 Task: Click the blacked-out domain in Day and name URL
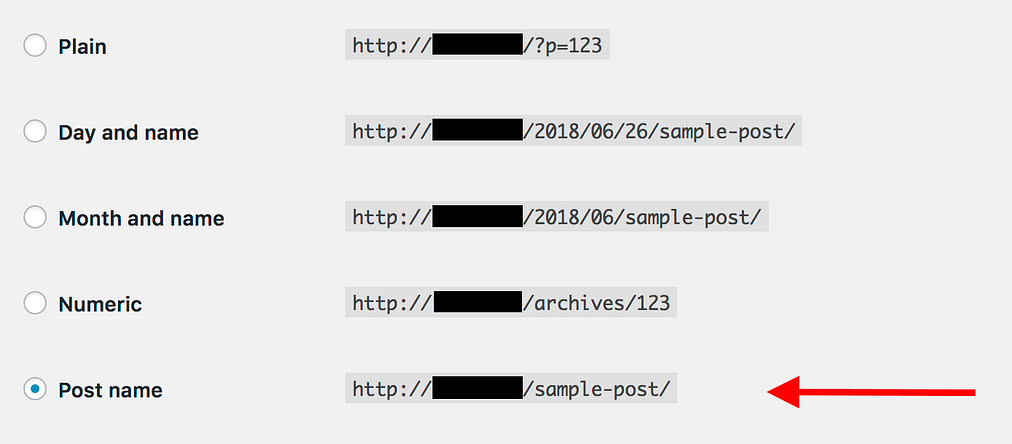478,130
